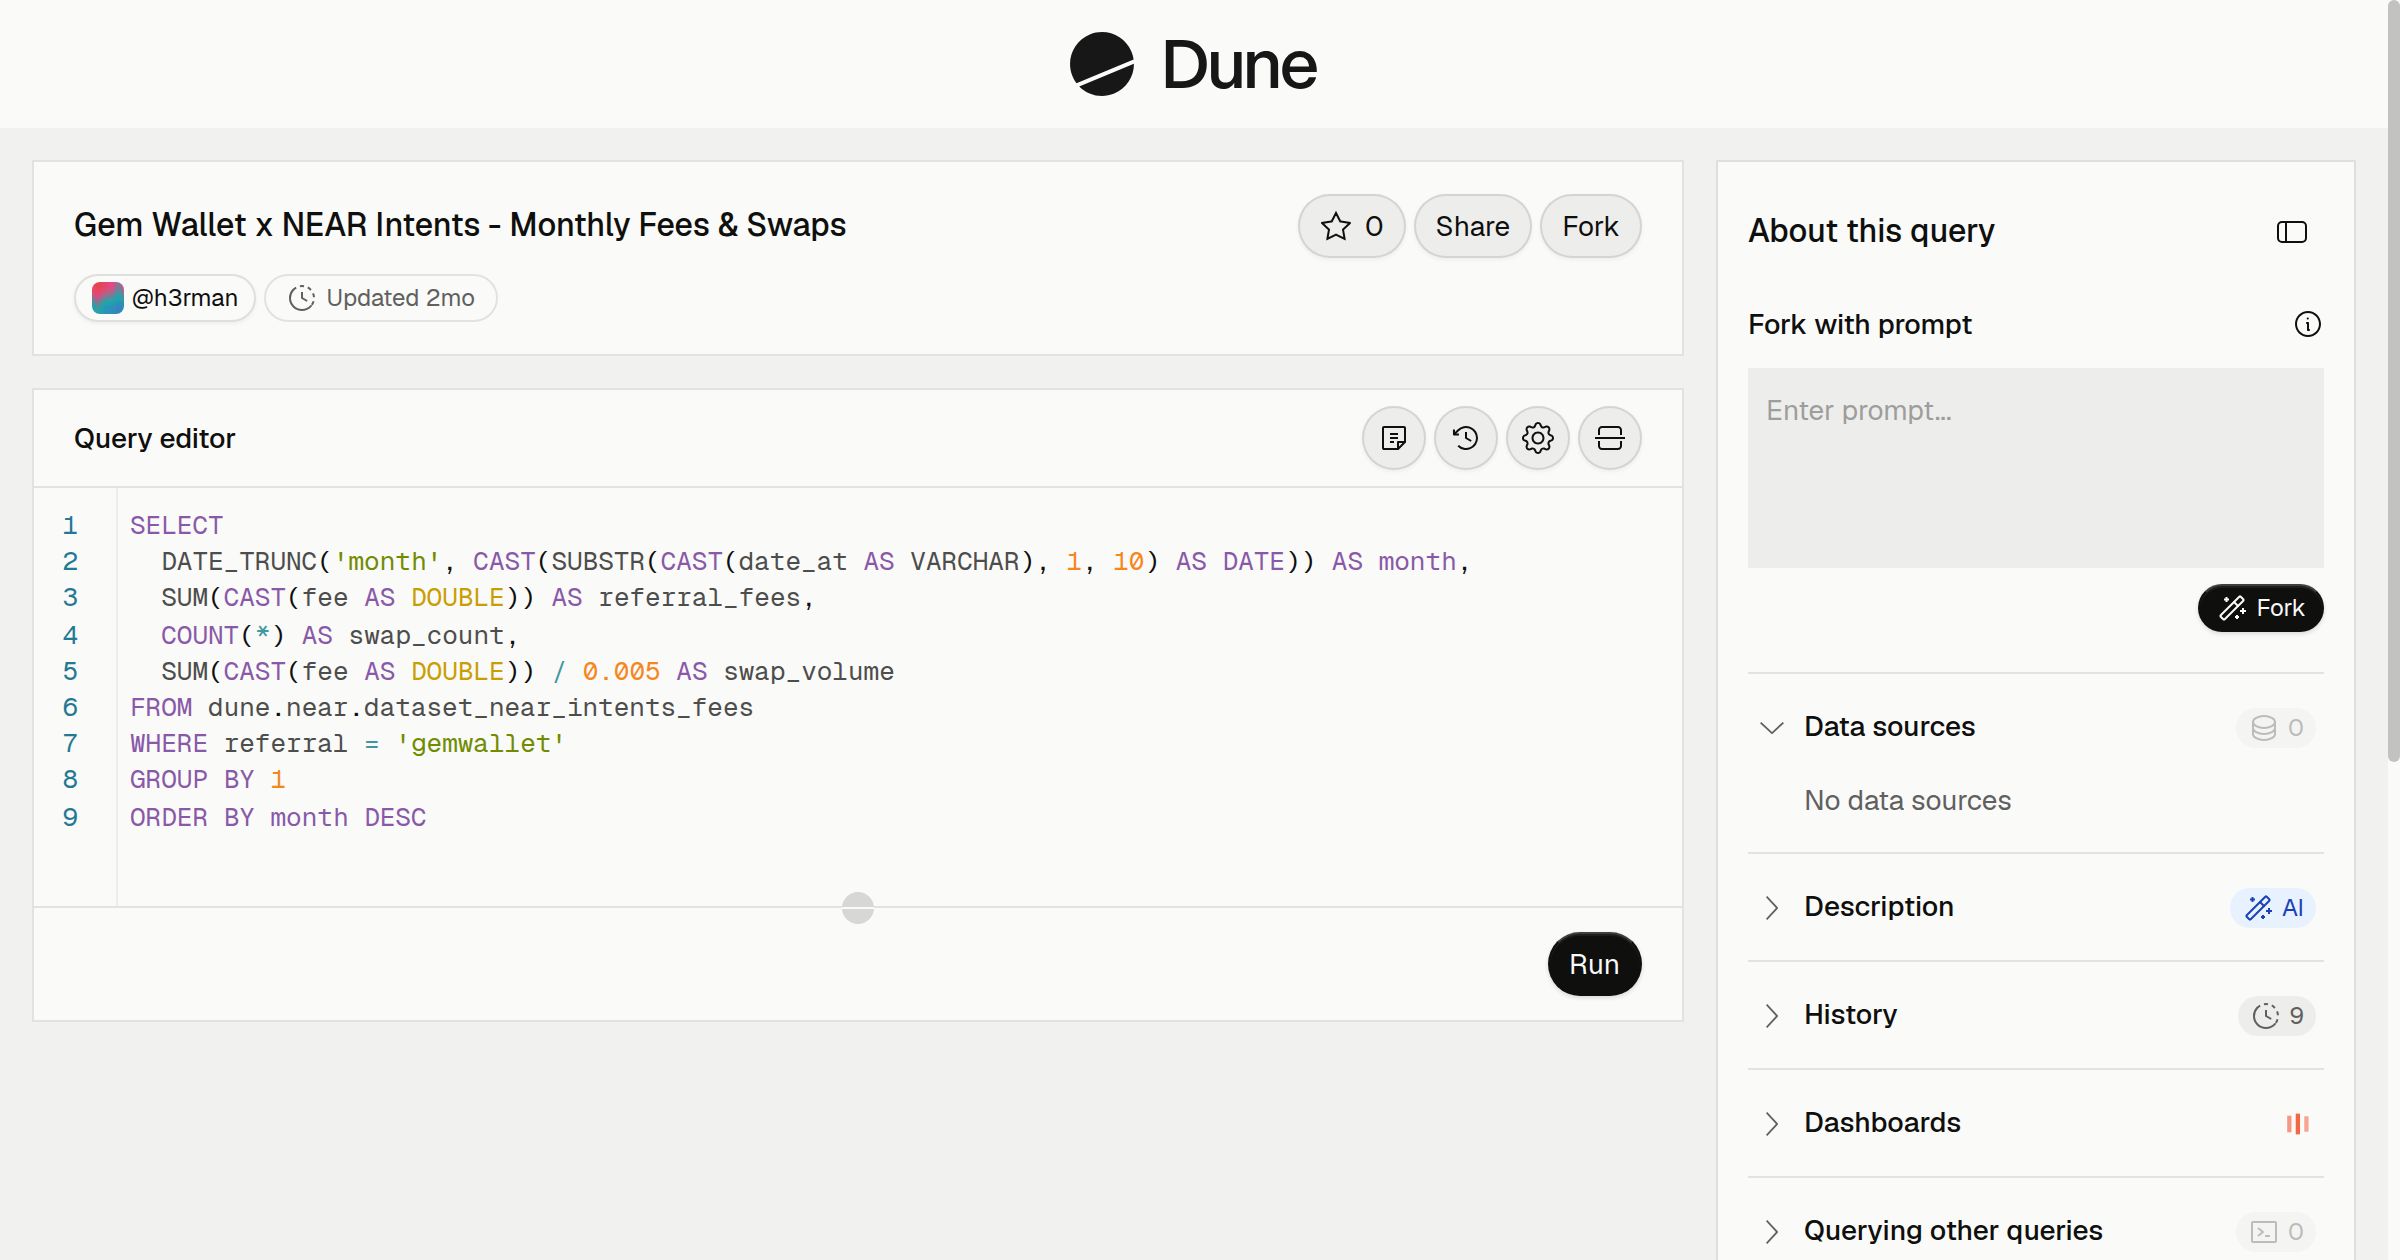The height and width of the screenshot is (1260, 2400).
Task: Click the Enter prompt text area
Action: [2036, 468]
